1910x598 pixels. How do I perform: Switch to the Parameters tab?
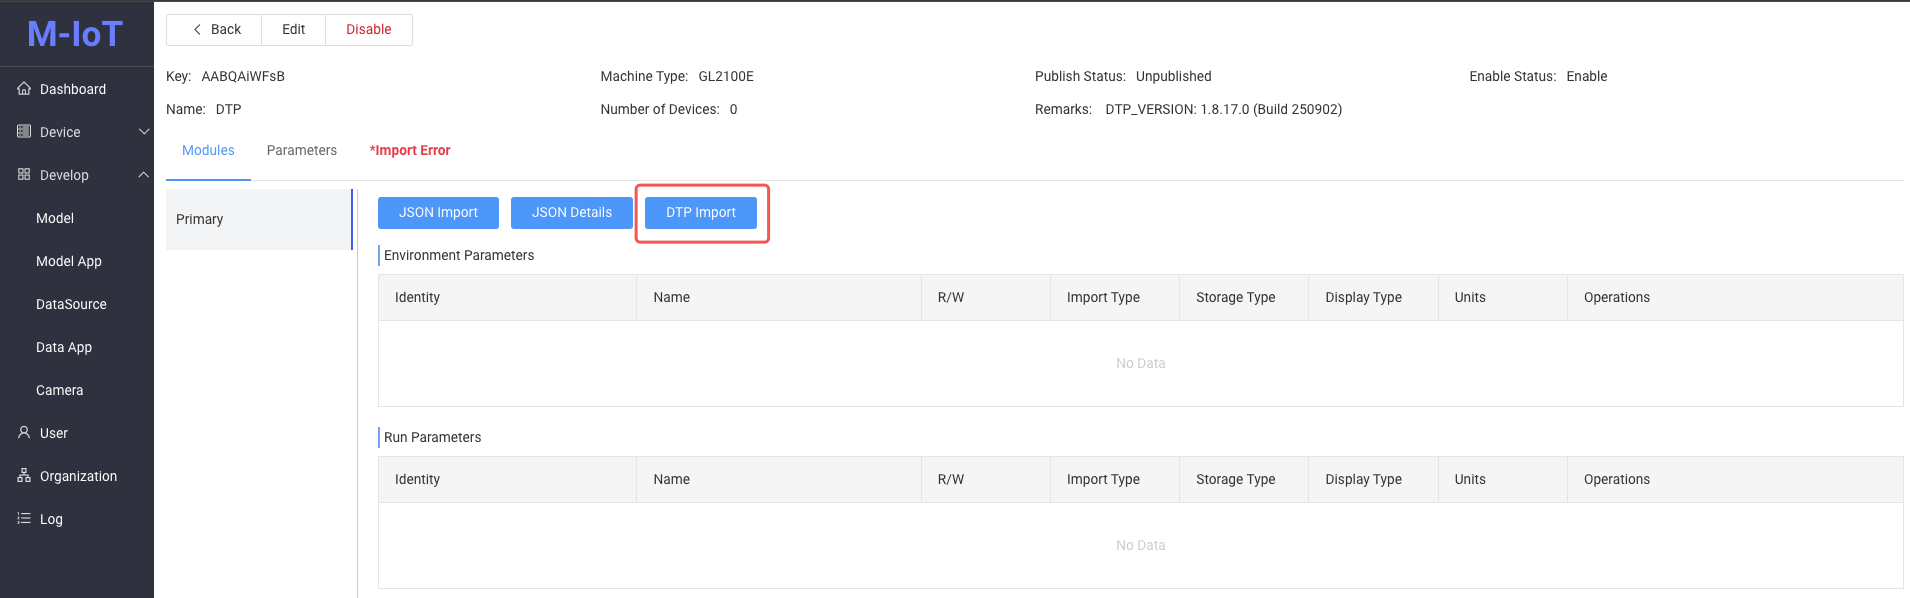[301, 151]
